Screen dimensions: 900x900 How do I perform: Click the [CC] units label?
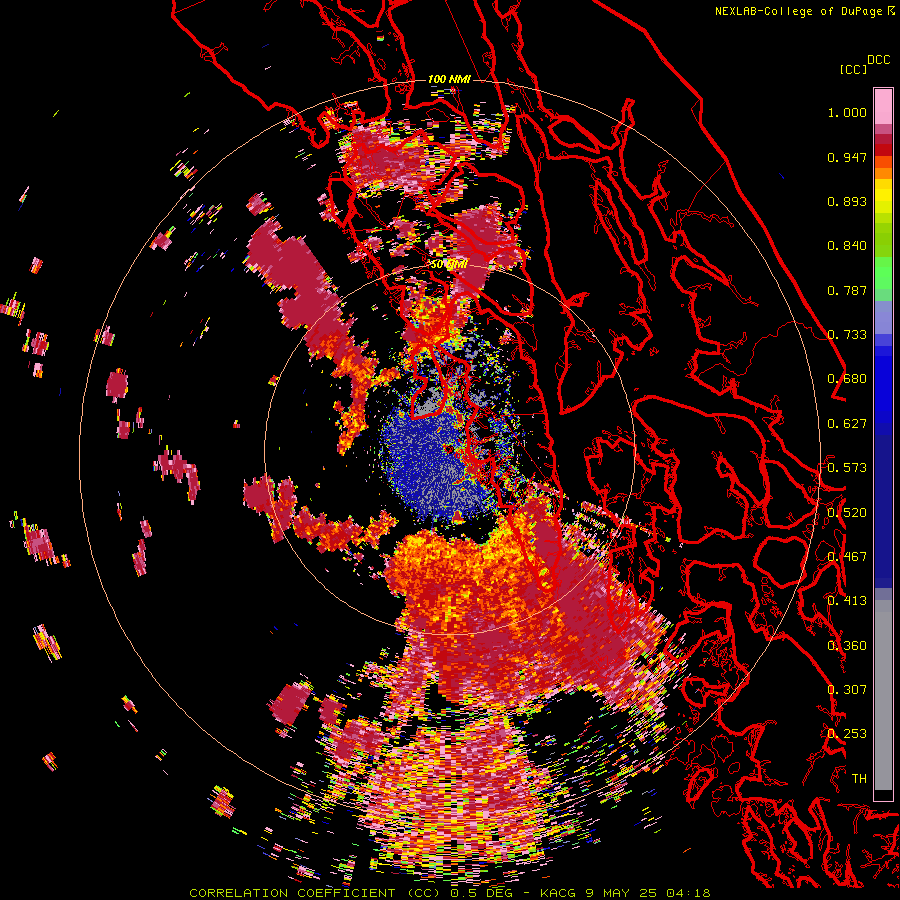coord(854,69)
